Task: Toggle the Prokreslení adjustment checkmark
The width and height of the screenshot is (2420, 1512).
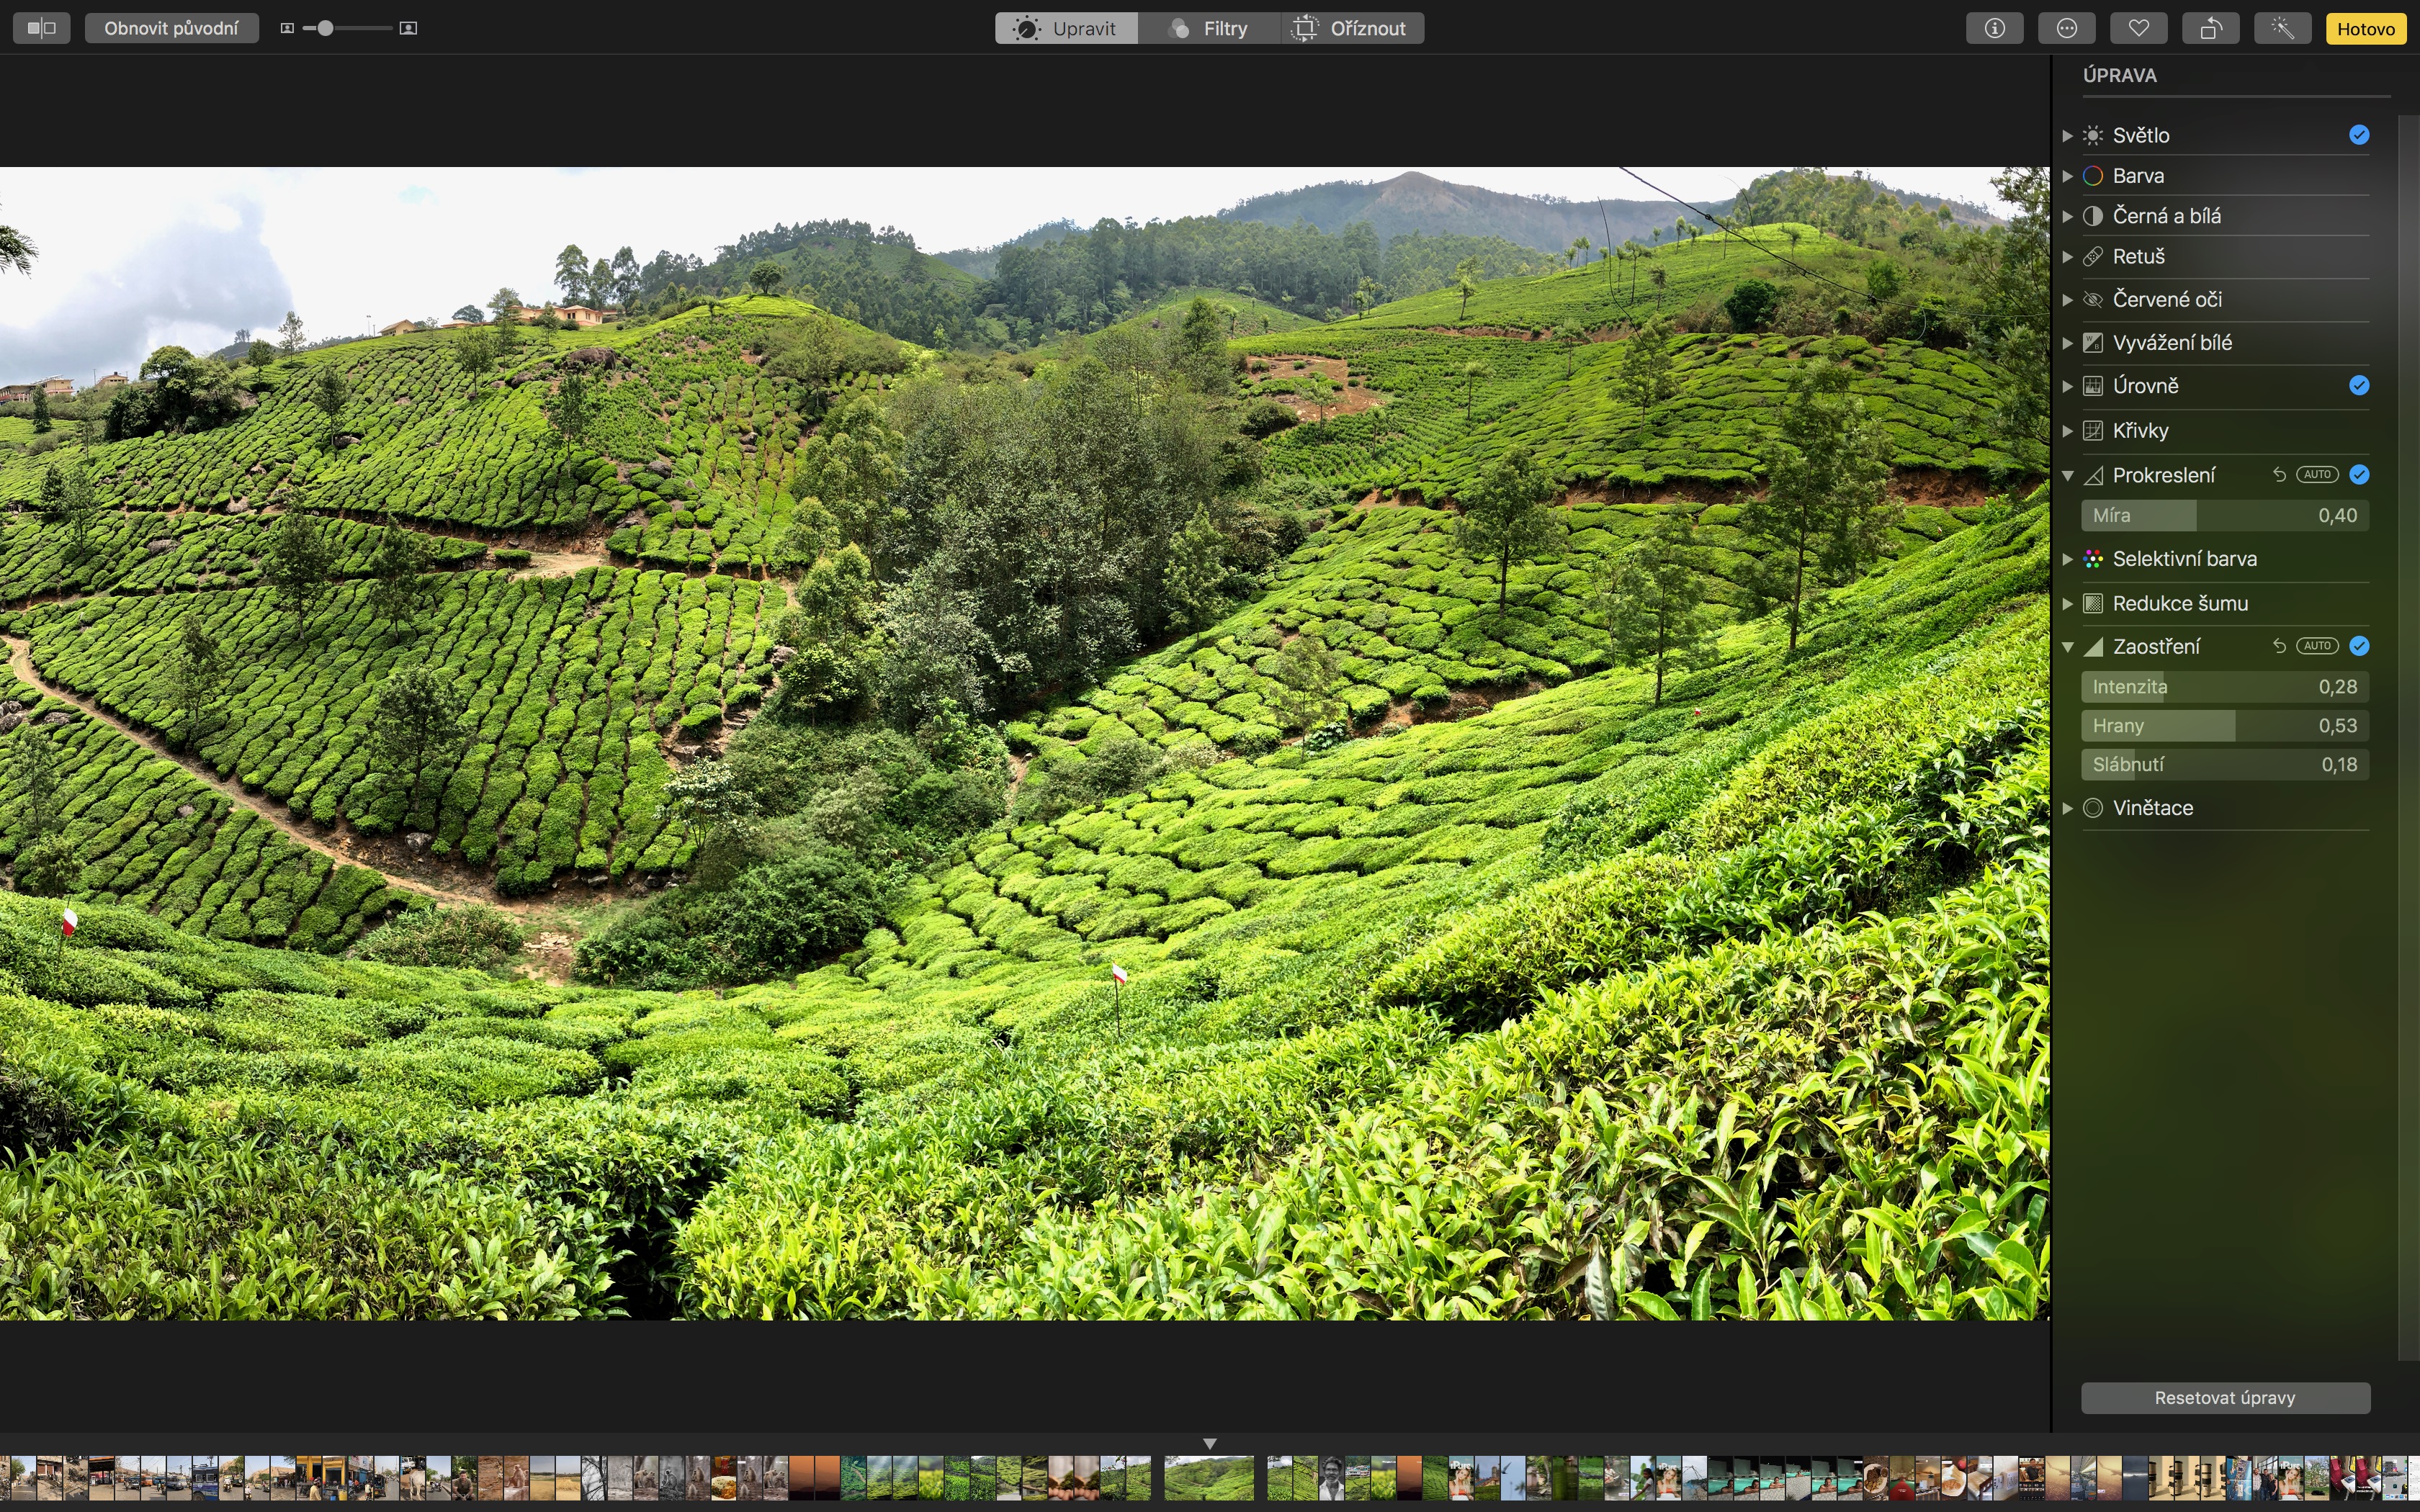Action: point(2359,475)
